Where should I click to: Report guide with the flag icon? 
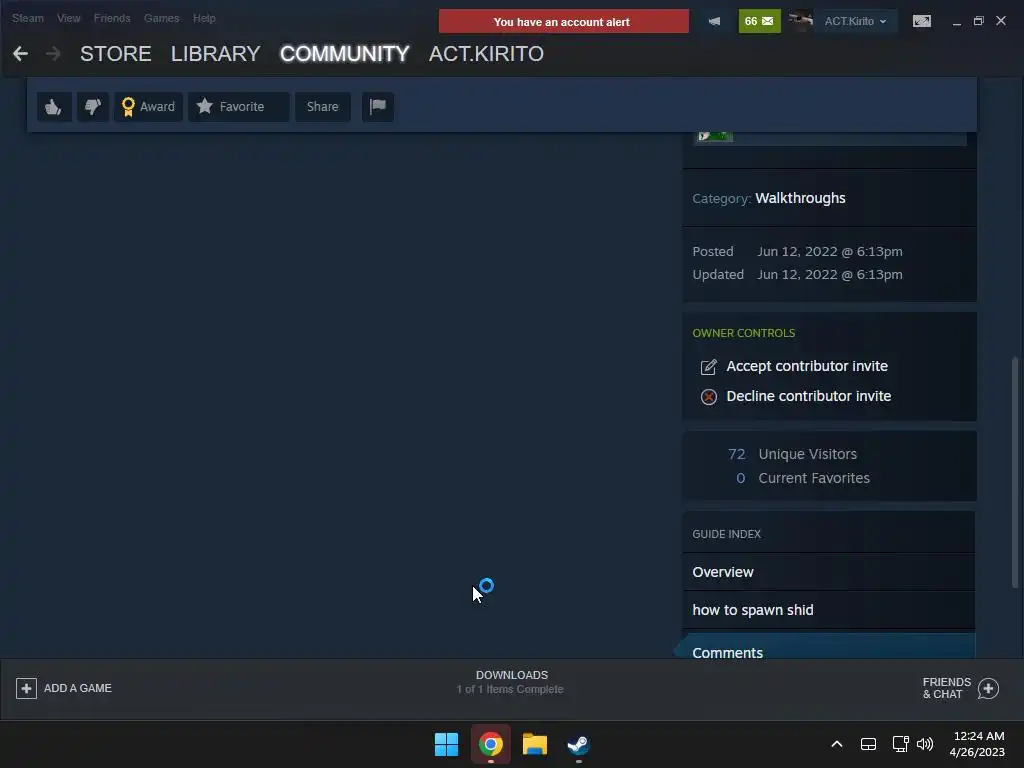click(377, 106)
